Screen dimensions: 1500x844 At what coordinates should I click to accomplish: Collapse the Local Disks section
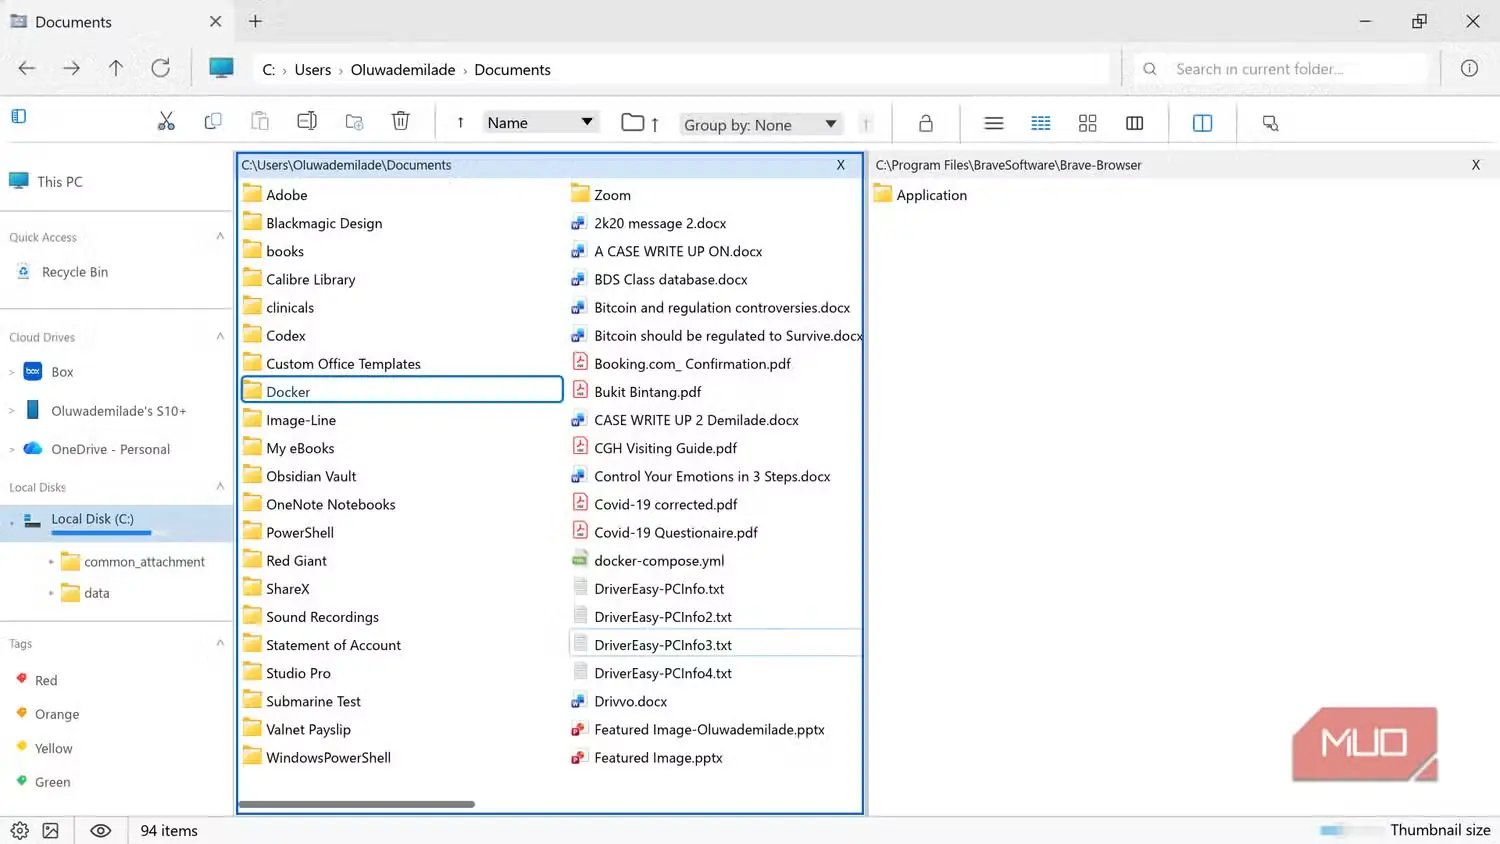click(x=220, y=486)
